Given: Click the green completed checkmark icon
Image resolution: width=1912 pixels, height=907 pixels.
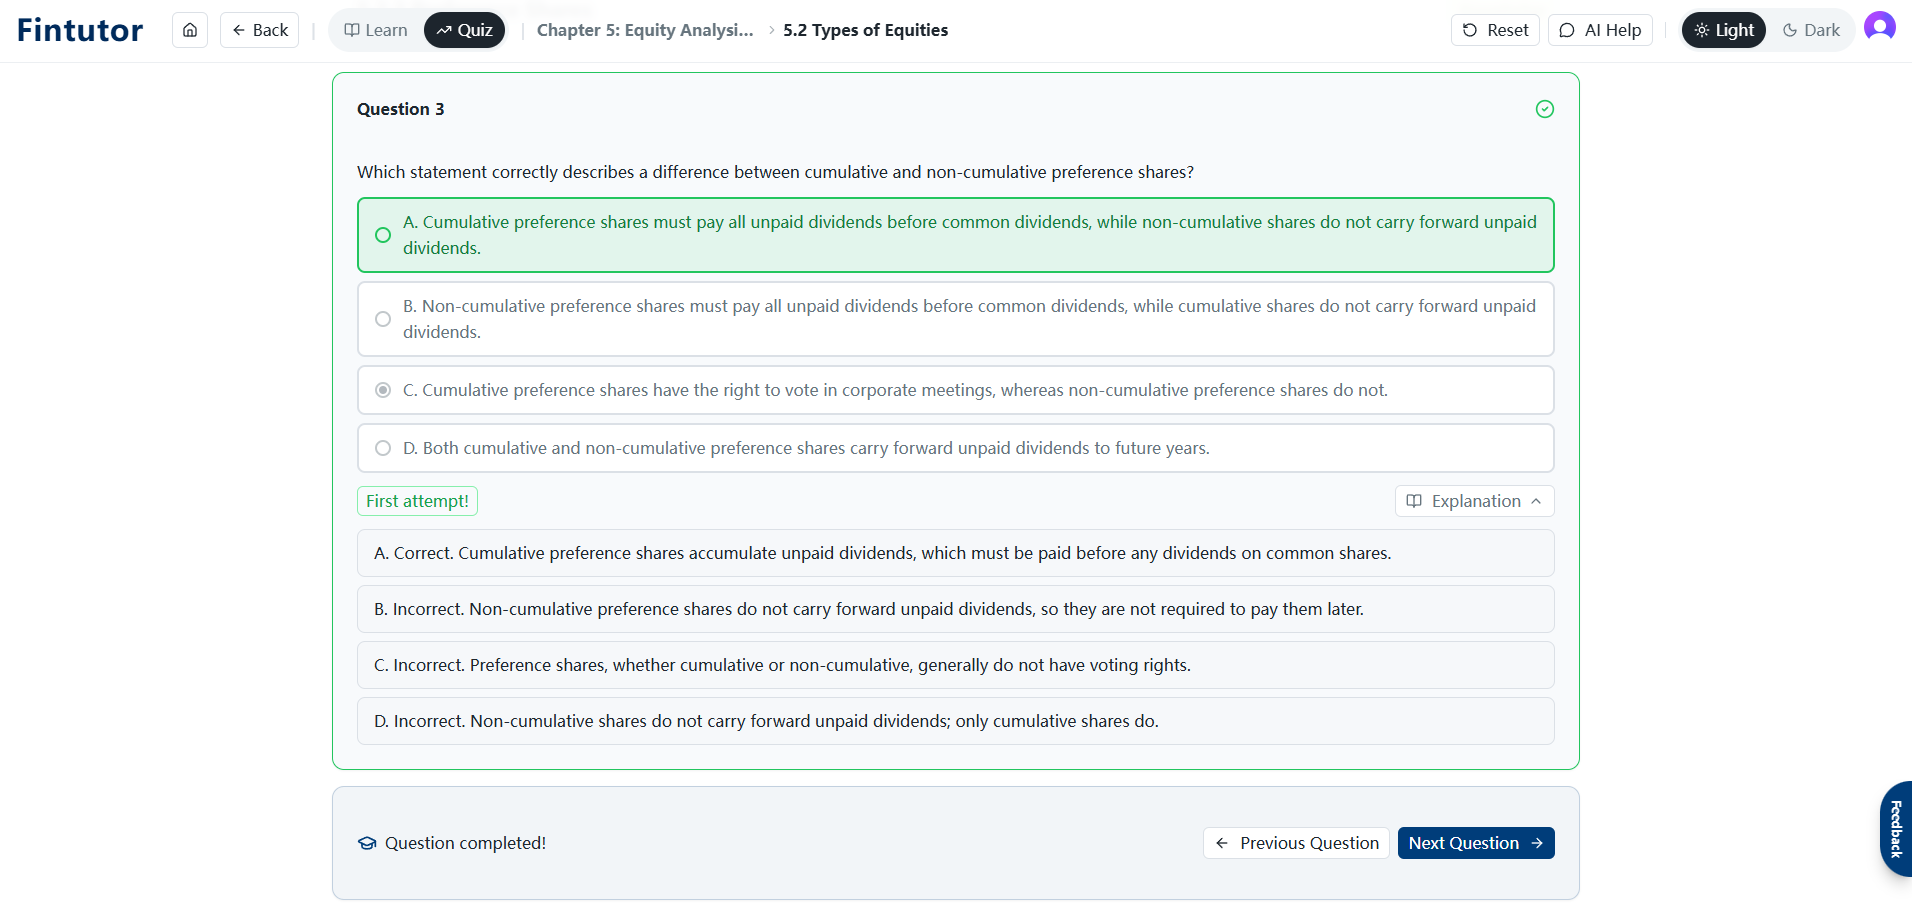Looking at the screenshot, I should point(1545,109).
